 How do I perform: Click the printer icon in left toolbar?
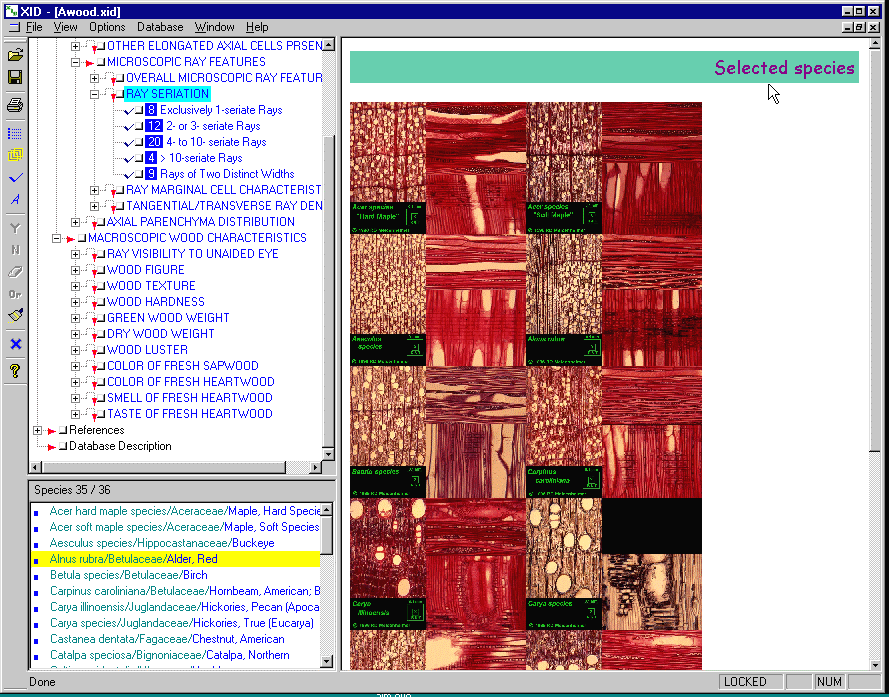coord(15,105)
